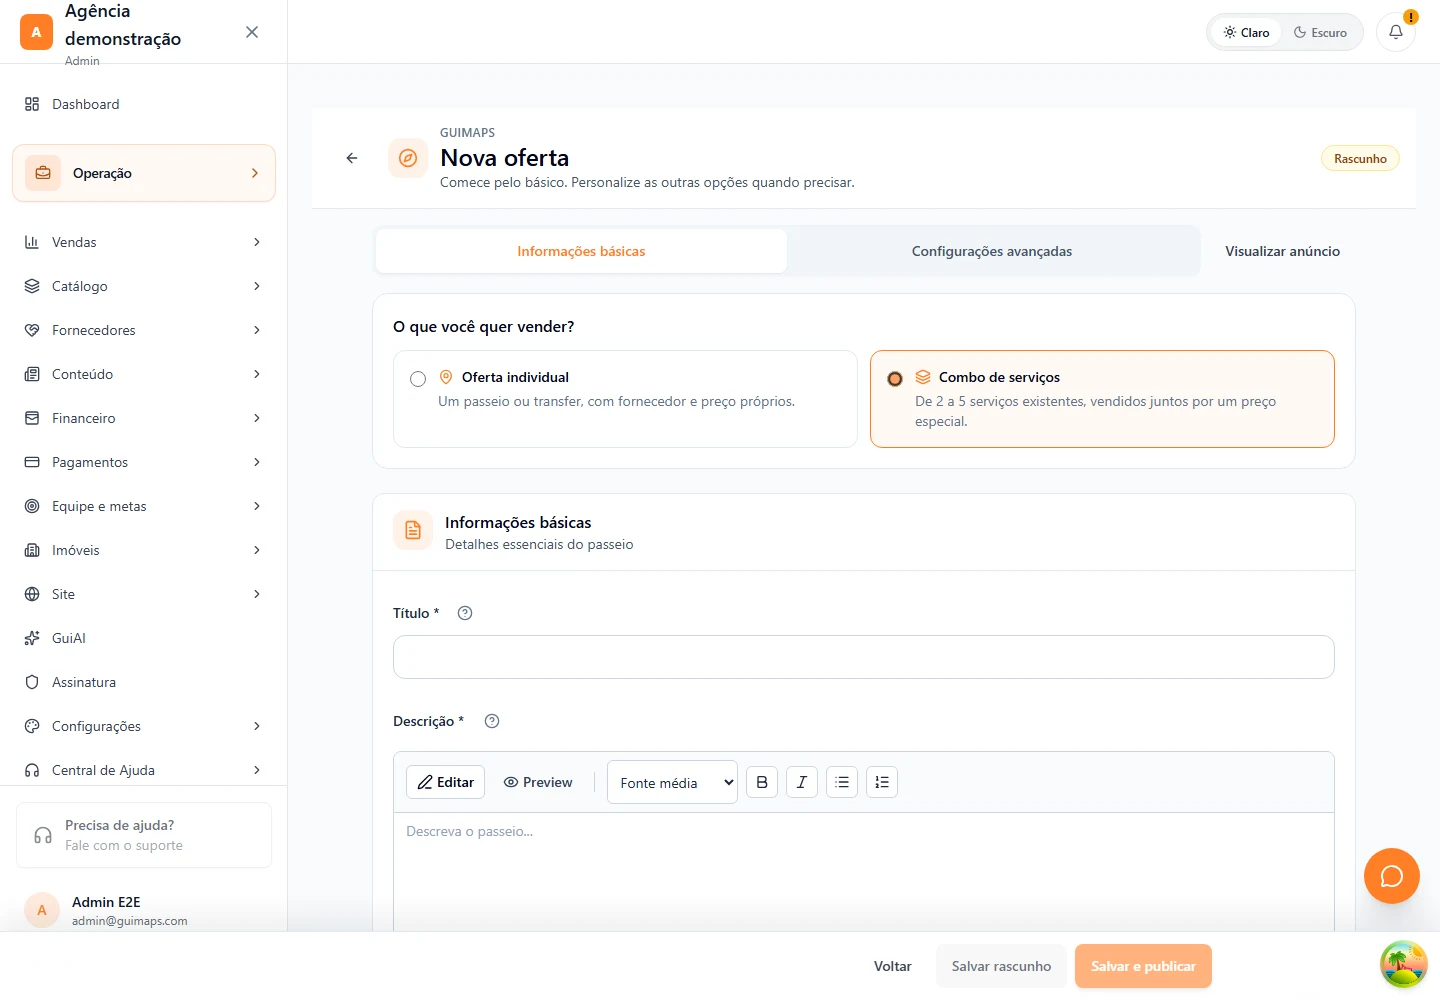Open Visualizar anúncio

click(x=1282, y=251)
